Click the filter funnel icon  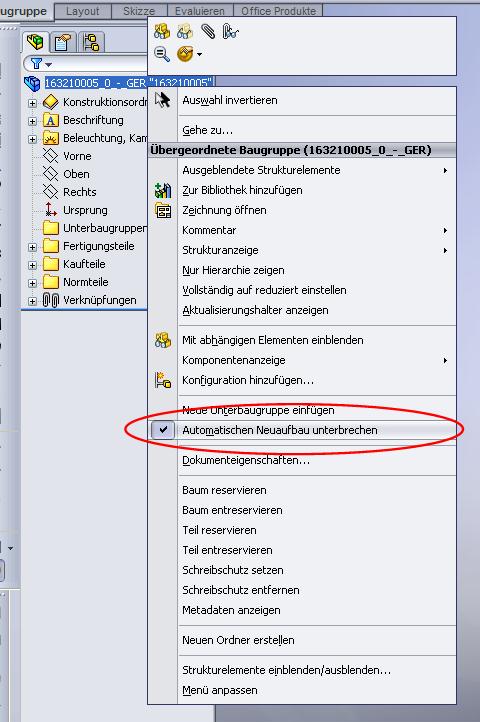36,63
